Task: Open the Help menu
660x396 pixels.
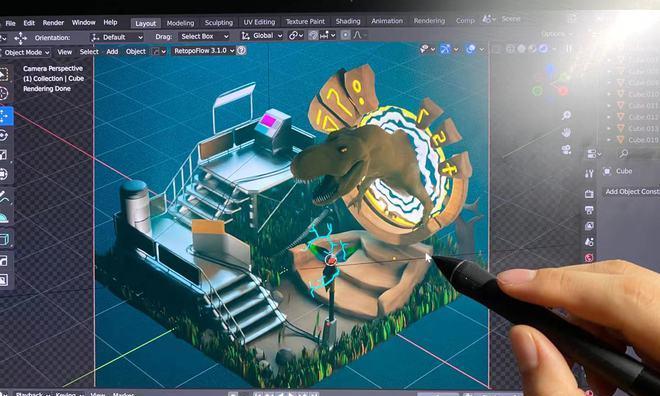Action: click(x=110, y=22)
